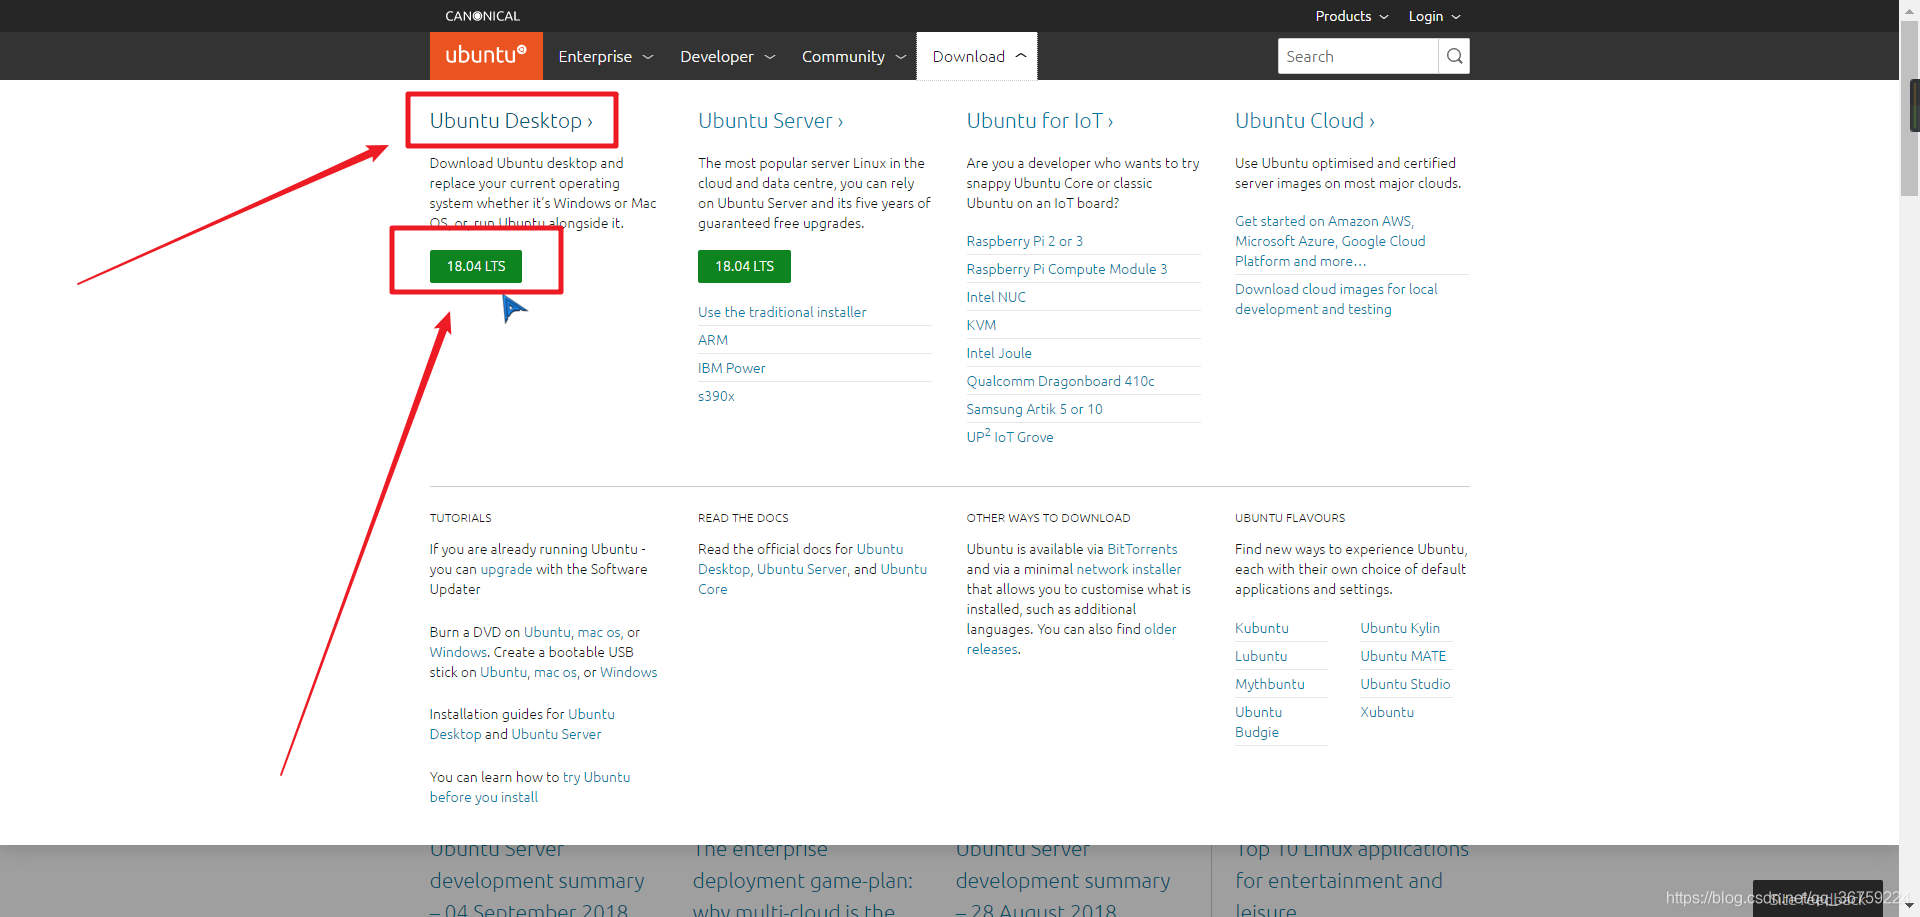
Task: Click the Canonical logo at the top
Action: pyautogui.click(x=482, y=16)
